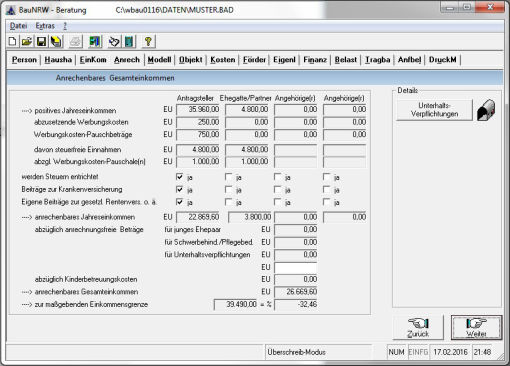Image resolution: width=510 pixels, height=366 pixels.
Task: Uncheck Antragsteller Rentenversicherung Beiträge checkbox
Action: (x=180, y=202)
